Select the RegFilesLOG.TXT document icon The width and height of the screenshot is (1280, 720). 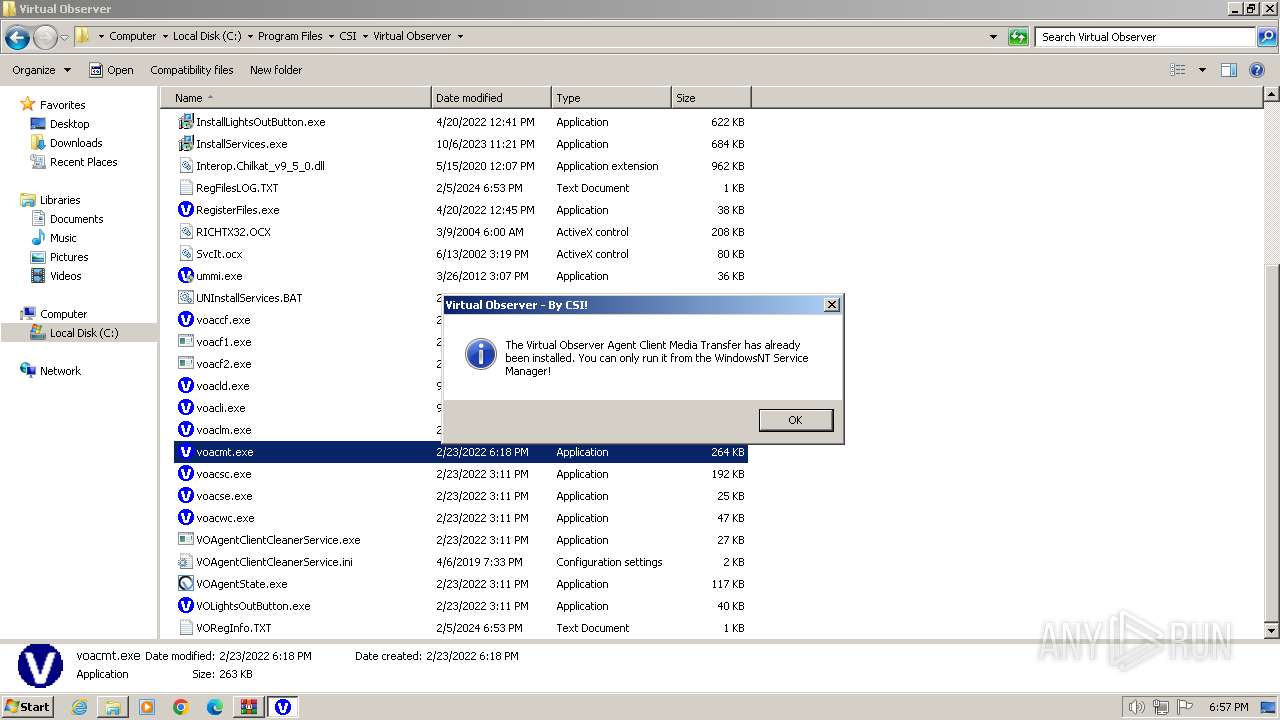(x=185, y=188)
